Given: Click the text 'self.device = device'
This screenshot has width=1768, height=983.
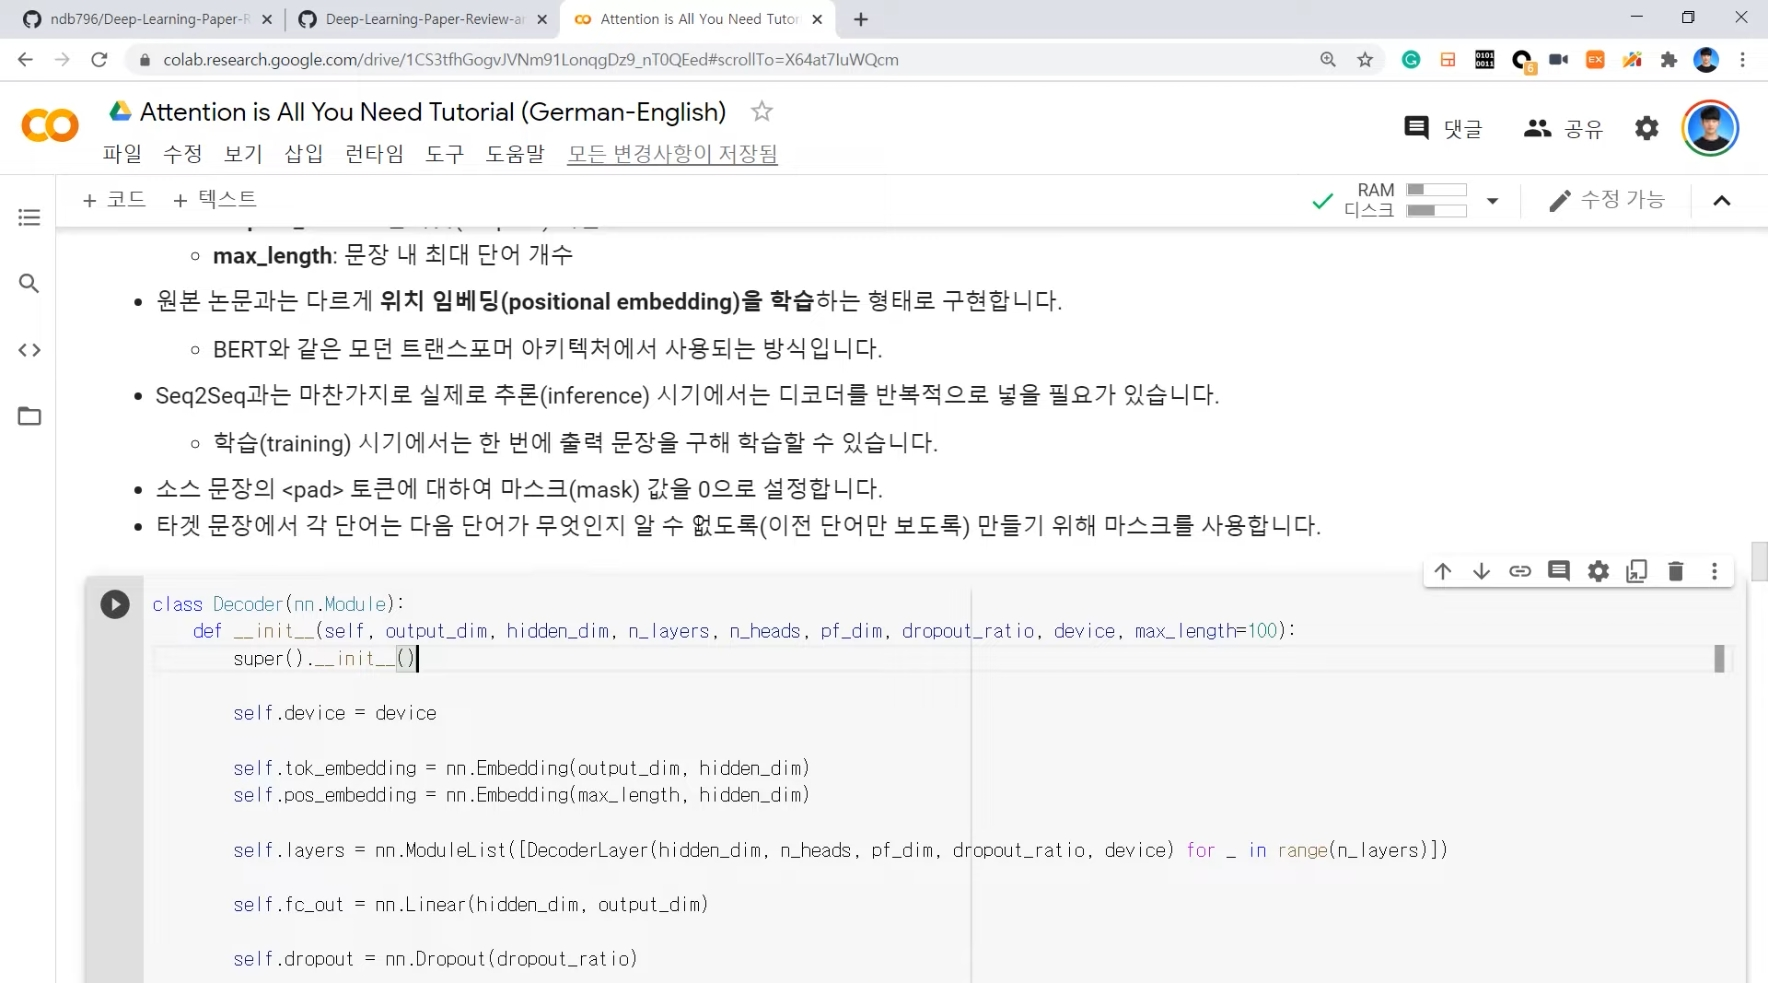Looking at the screenshot, I should [x=335, y=713].
